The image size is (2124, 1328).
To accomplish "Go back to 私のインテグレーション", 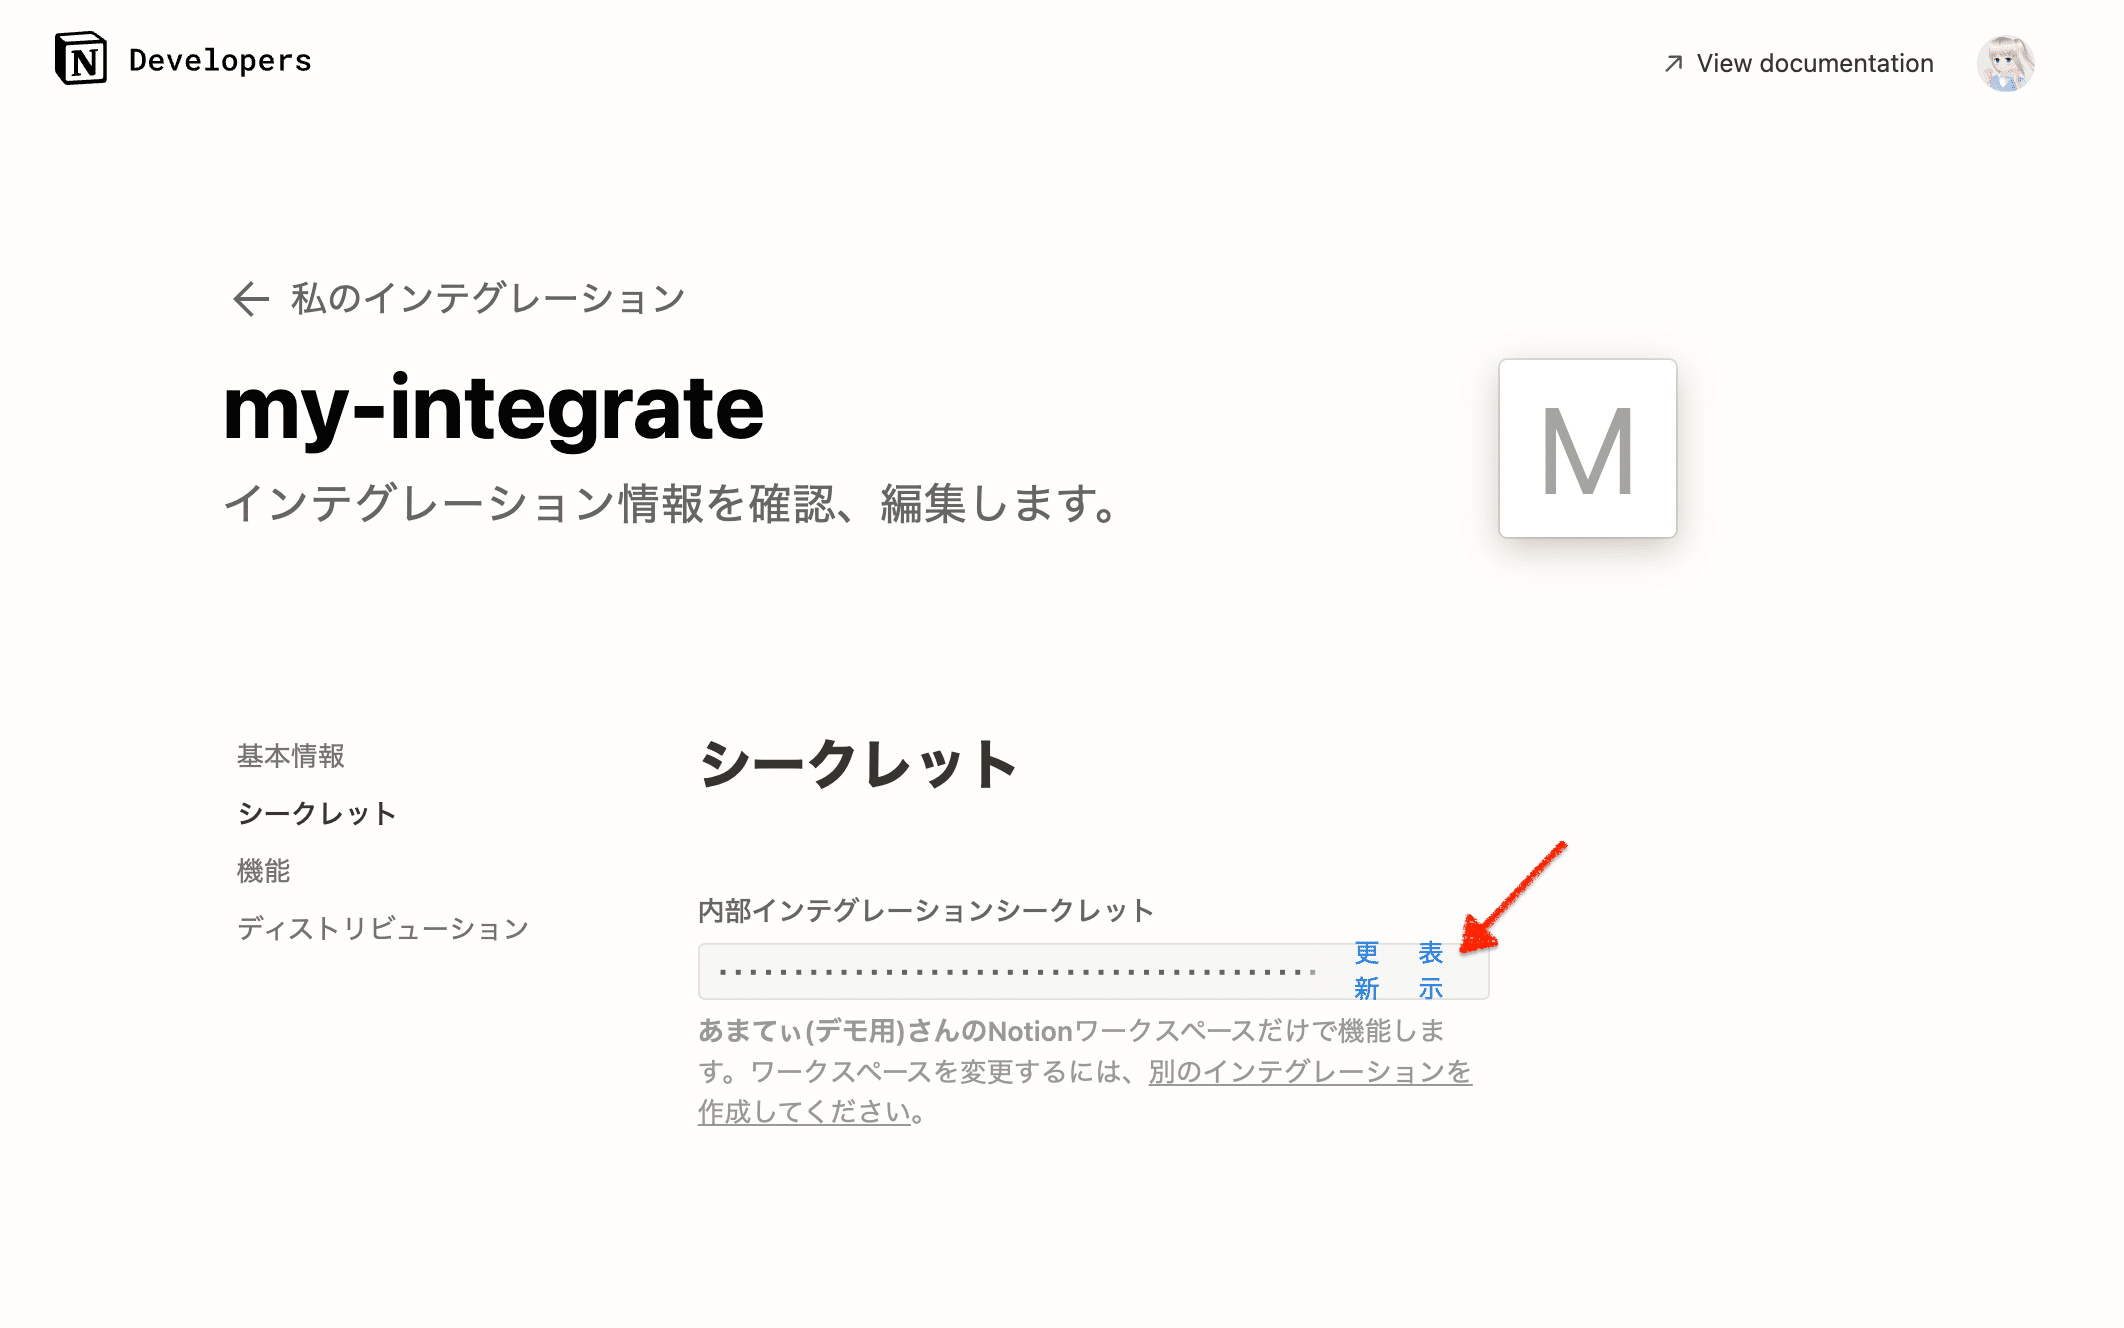I will 487,298.
